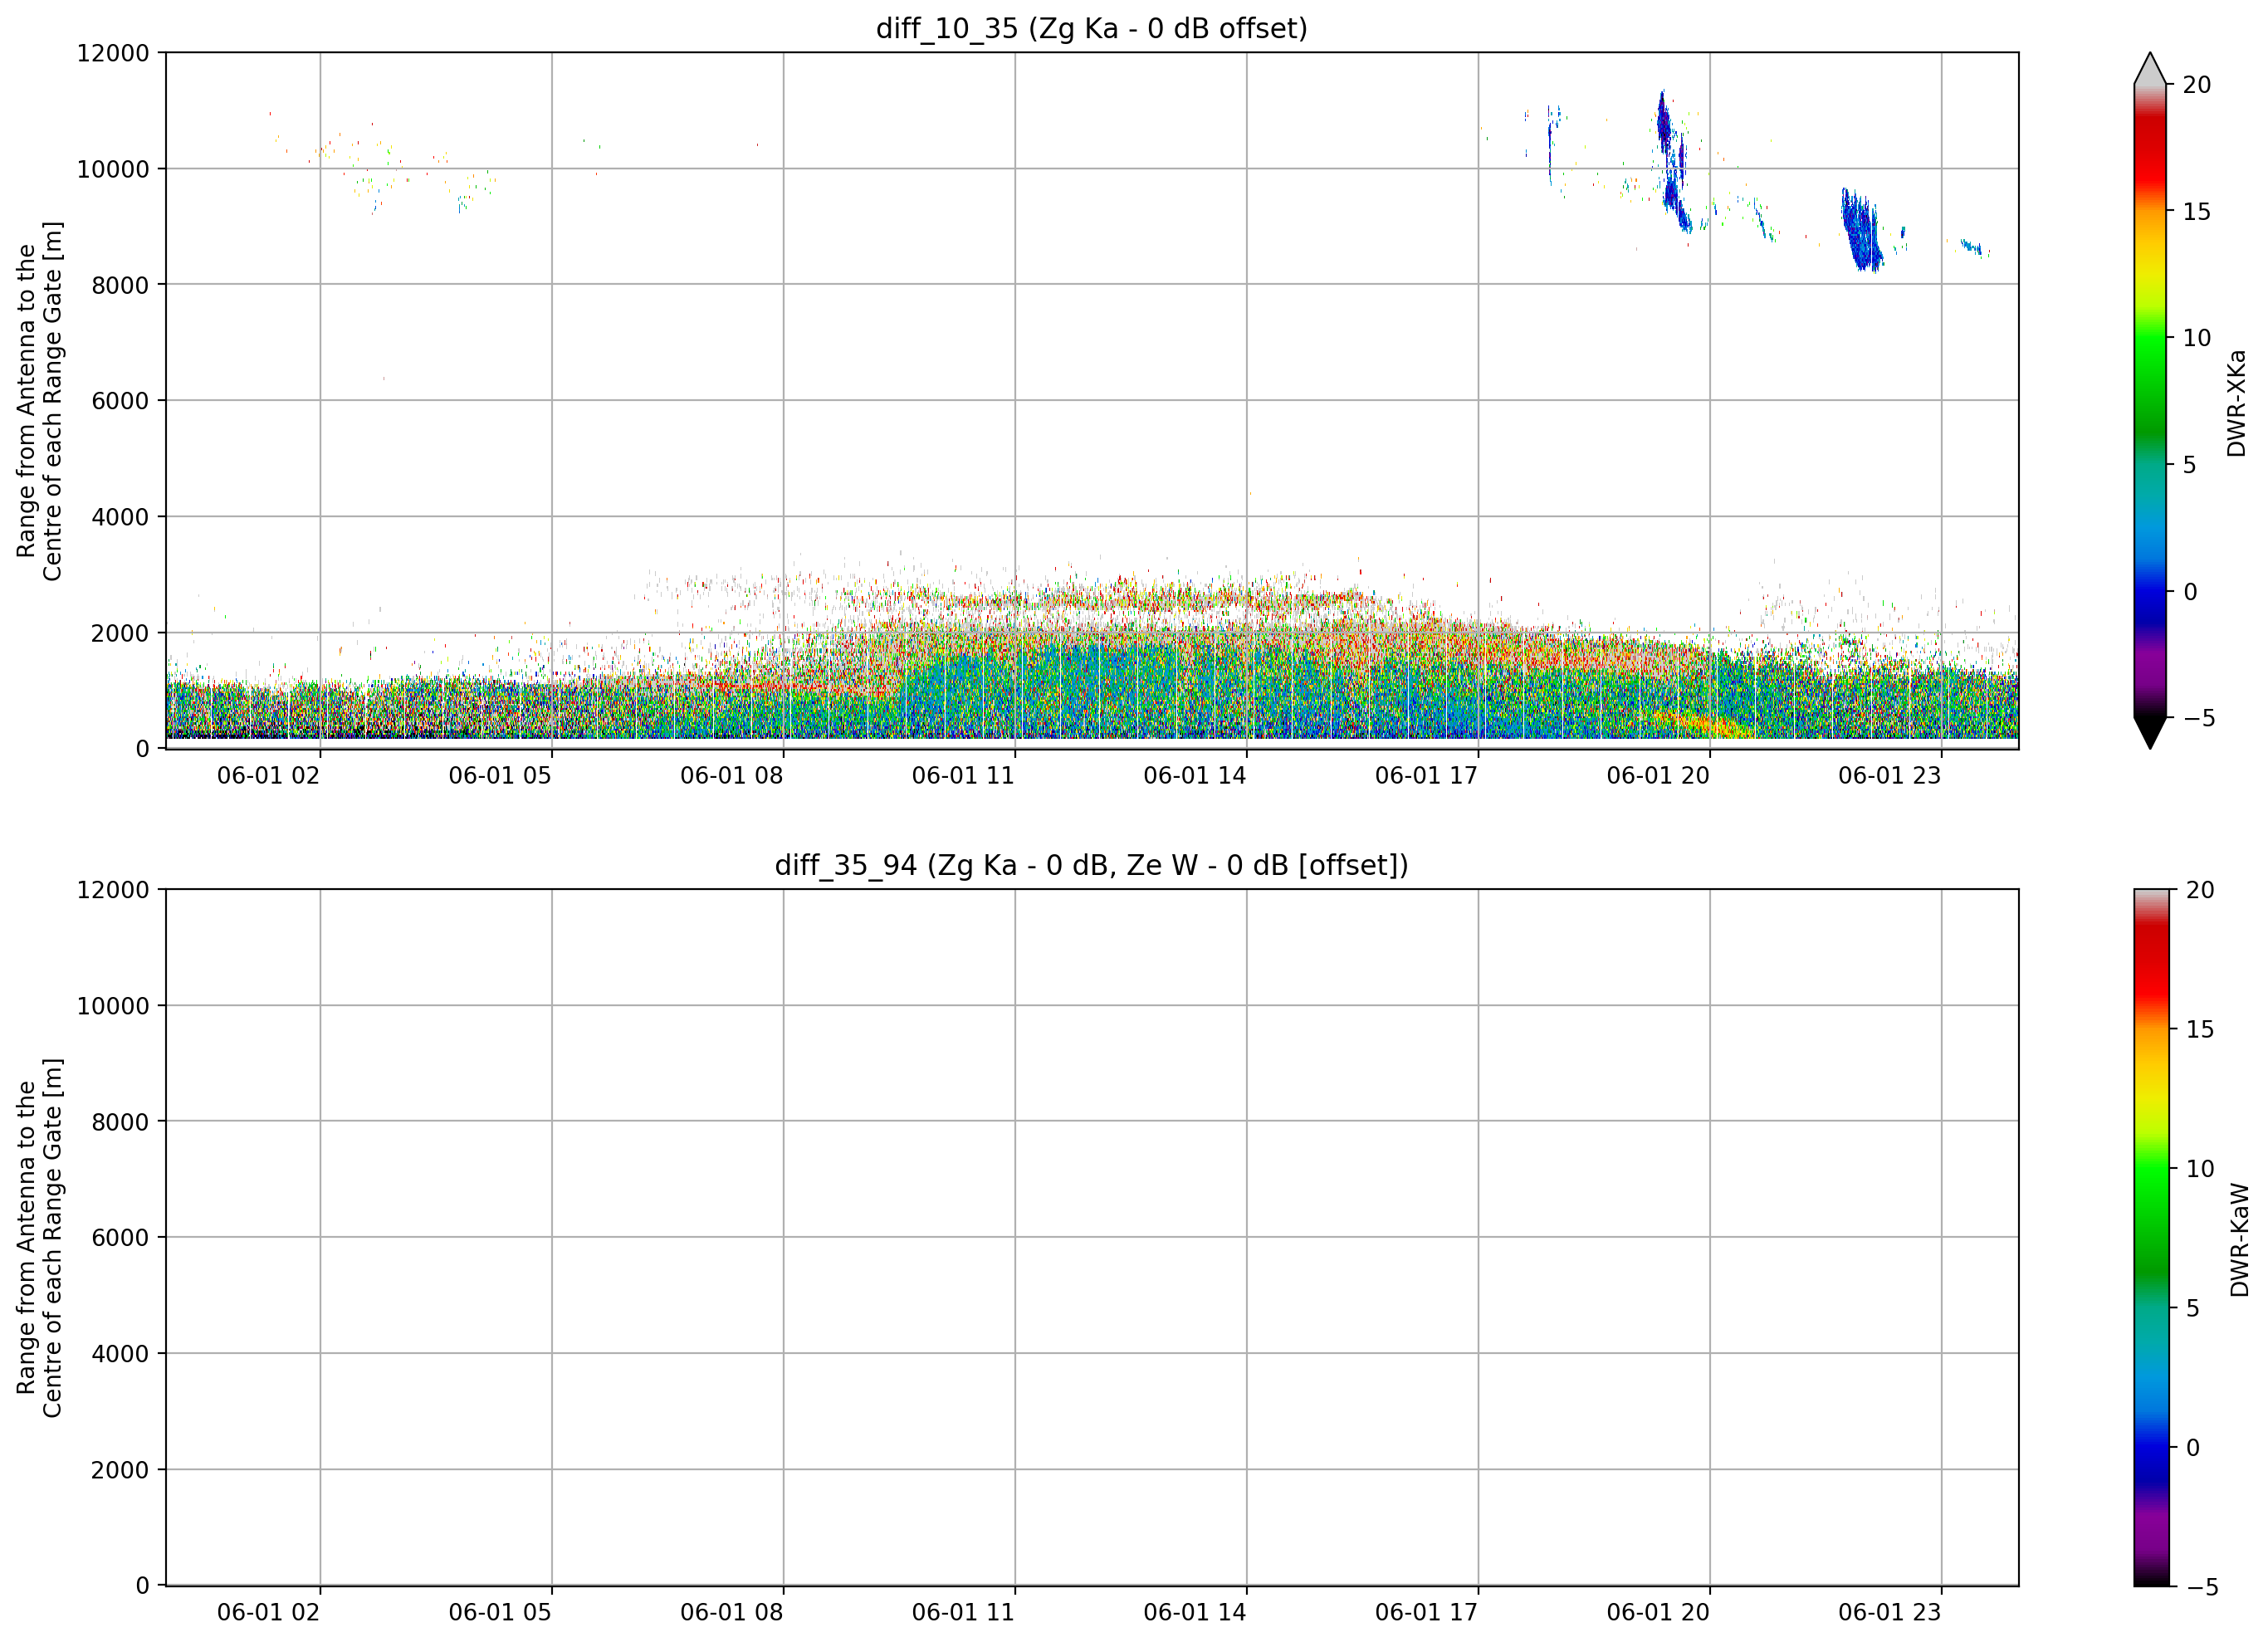The width and height of the screenshot is (2268, 1642).
Task: Click the '4000' y-axis tick of the bottom plot
Action: click(119, 1354)
